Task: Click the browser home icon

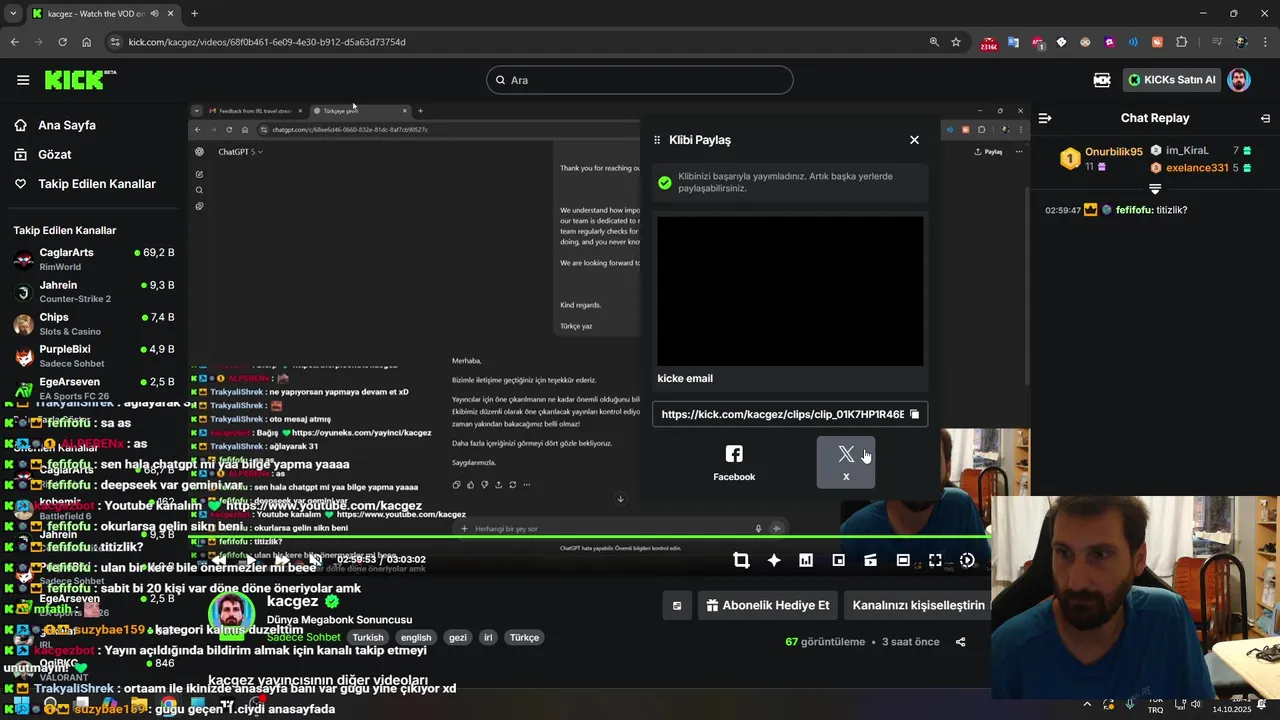Action: (x=86, y=42)
